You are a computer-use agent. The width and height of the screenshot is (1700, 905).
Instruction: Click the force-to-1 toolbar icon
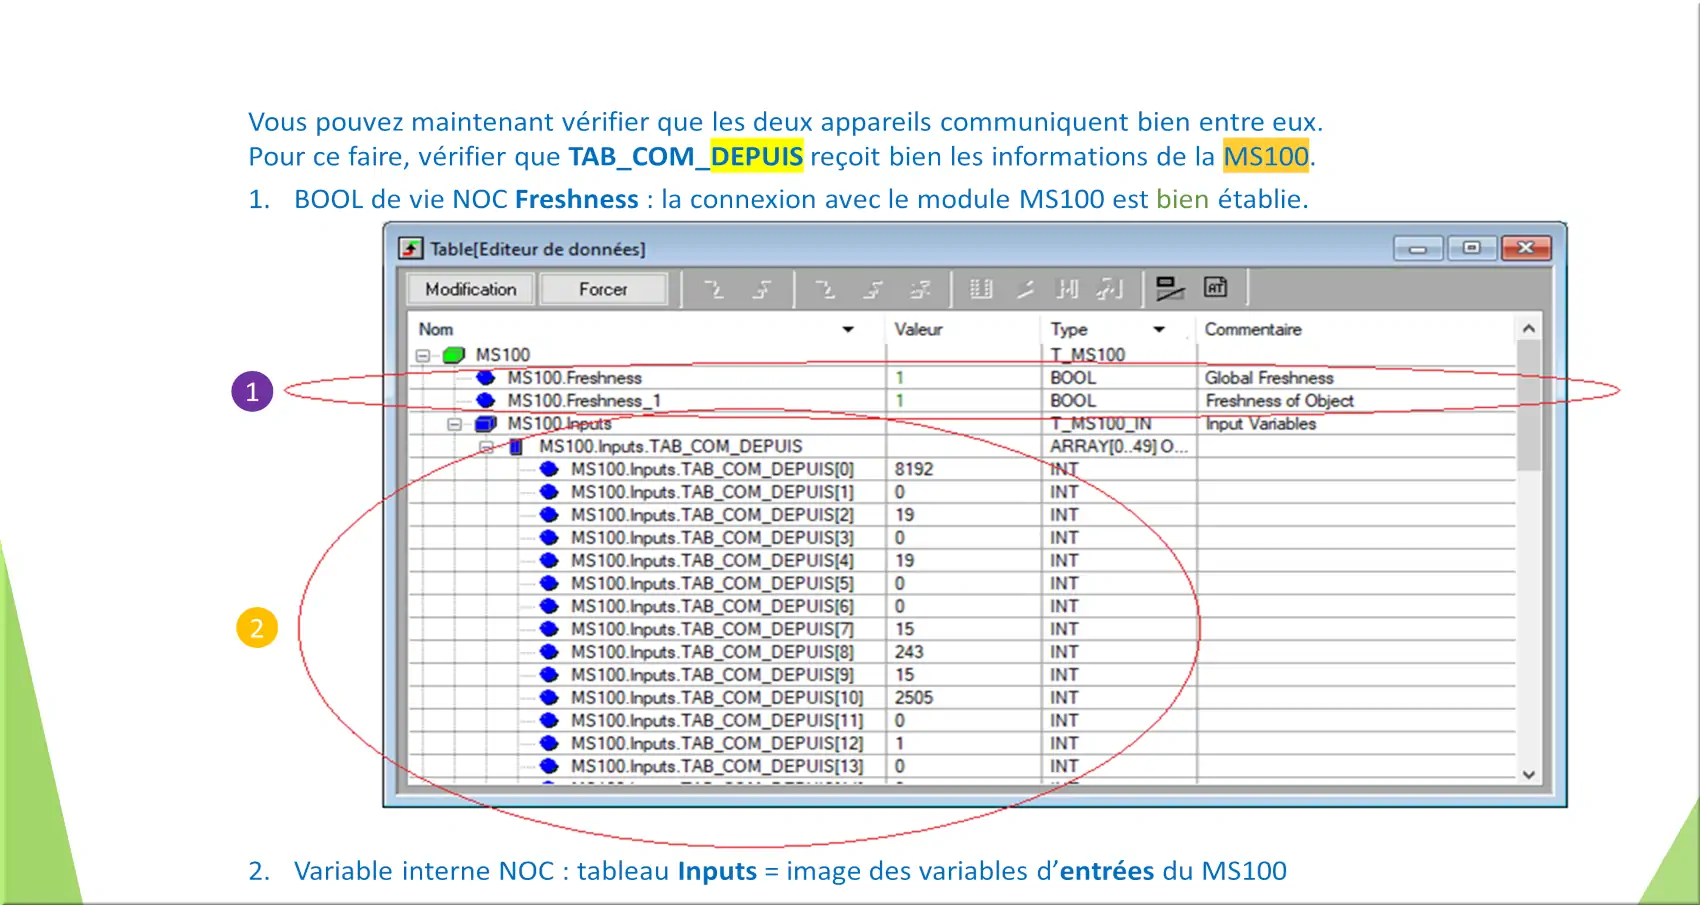click(874, 290)
